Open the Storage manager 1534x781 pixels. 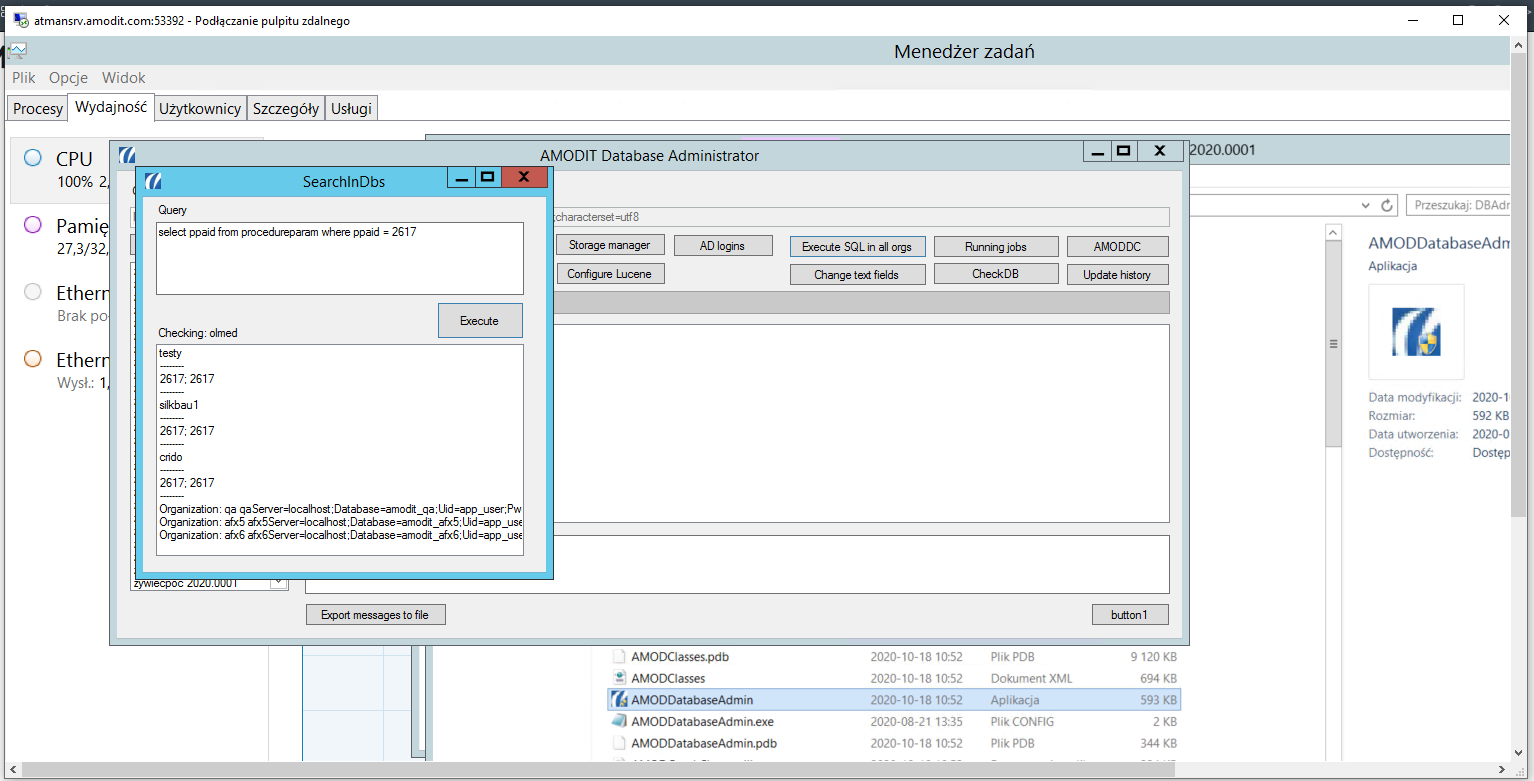click(x=609, y=245)
